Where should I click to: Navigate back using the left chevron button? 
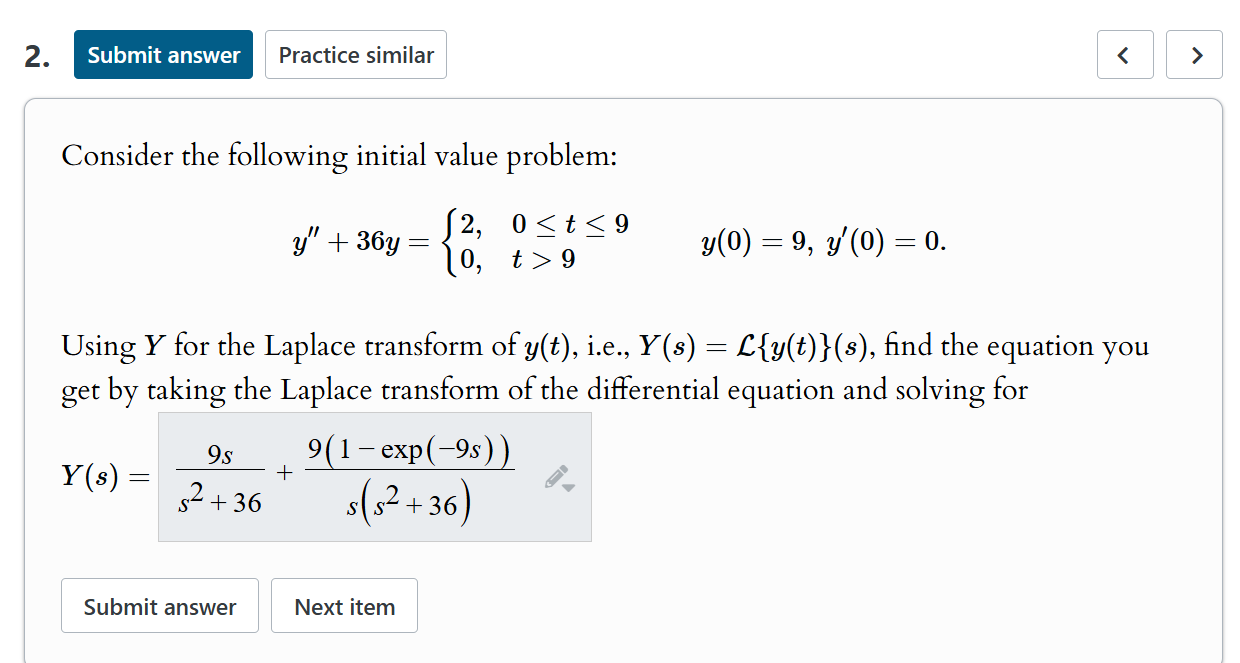pos(1125,54)
